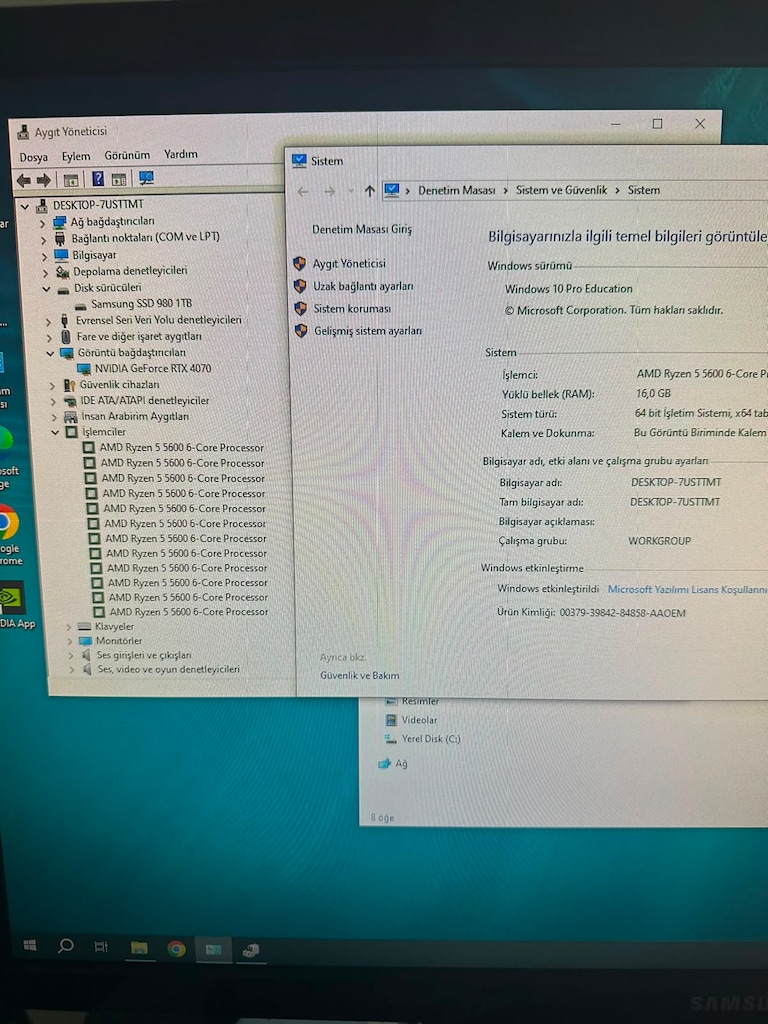Expand Evrensel Seri Veri Yolu denetleyicileri
Viewport: 768px width, 1024px height.
pyautogui.click(x=48, y=321)
